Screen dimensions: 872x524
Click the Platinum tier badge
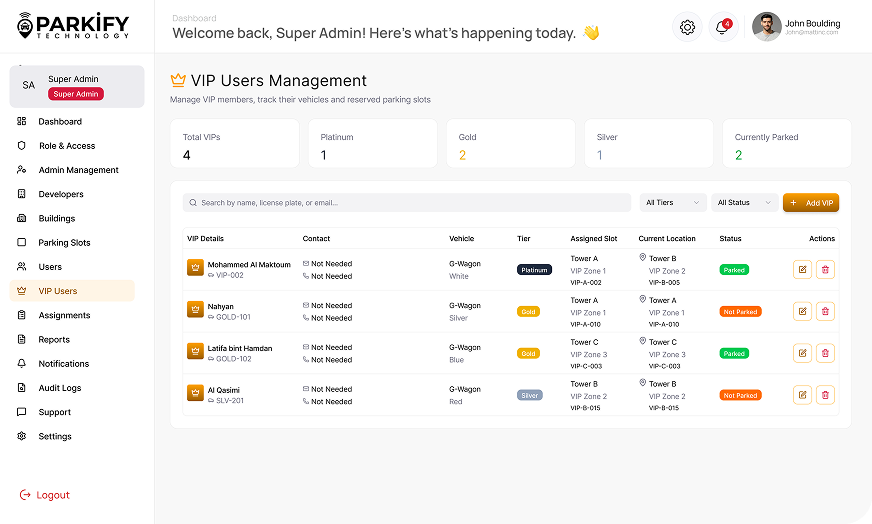(x=534, y=270)
